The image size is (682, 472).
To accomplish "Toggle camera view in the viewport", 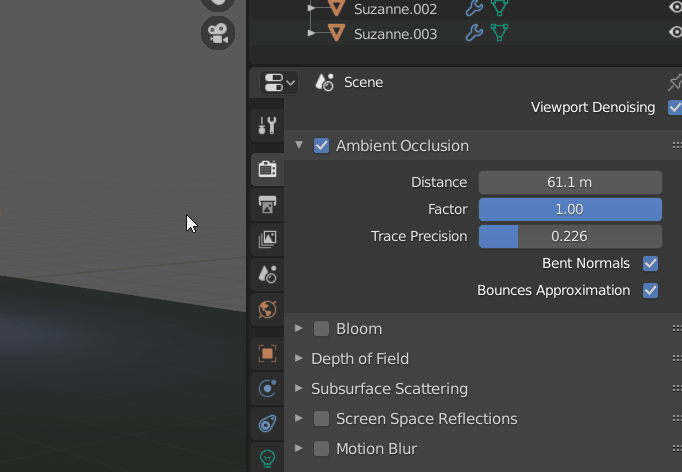I will 217,33.
